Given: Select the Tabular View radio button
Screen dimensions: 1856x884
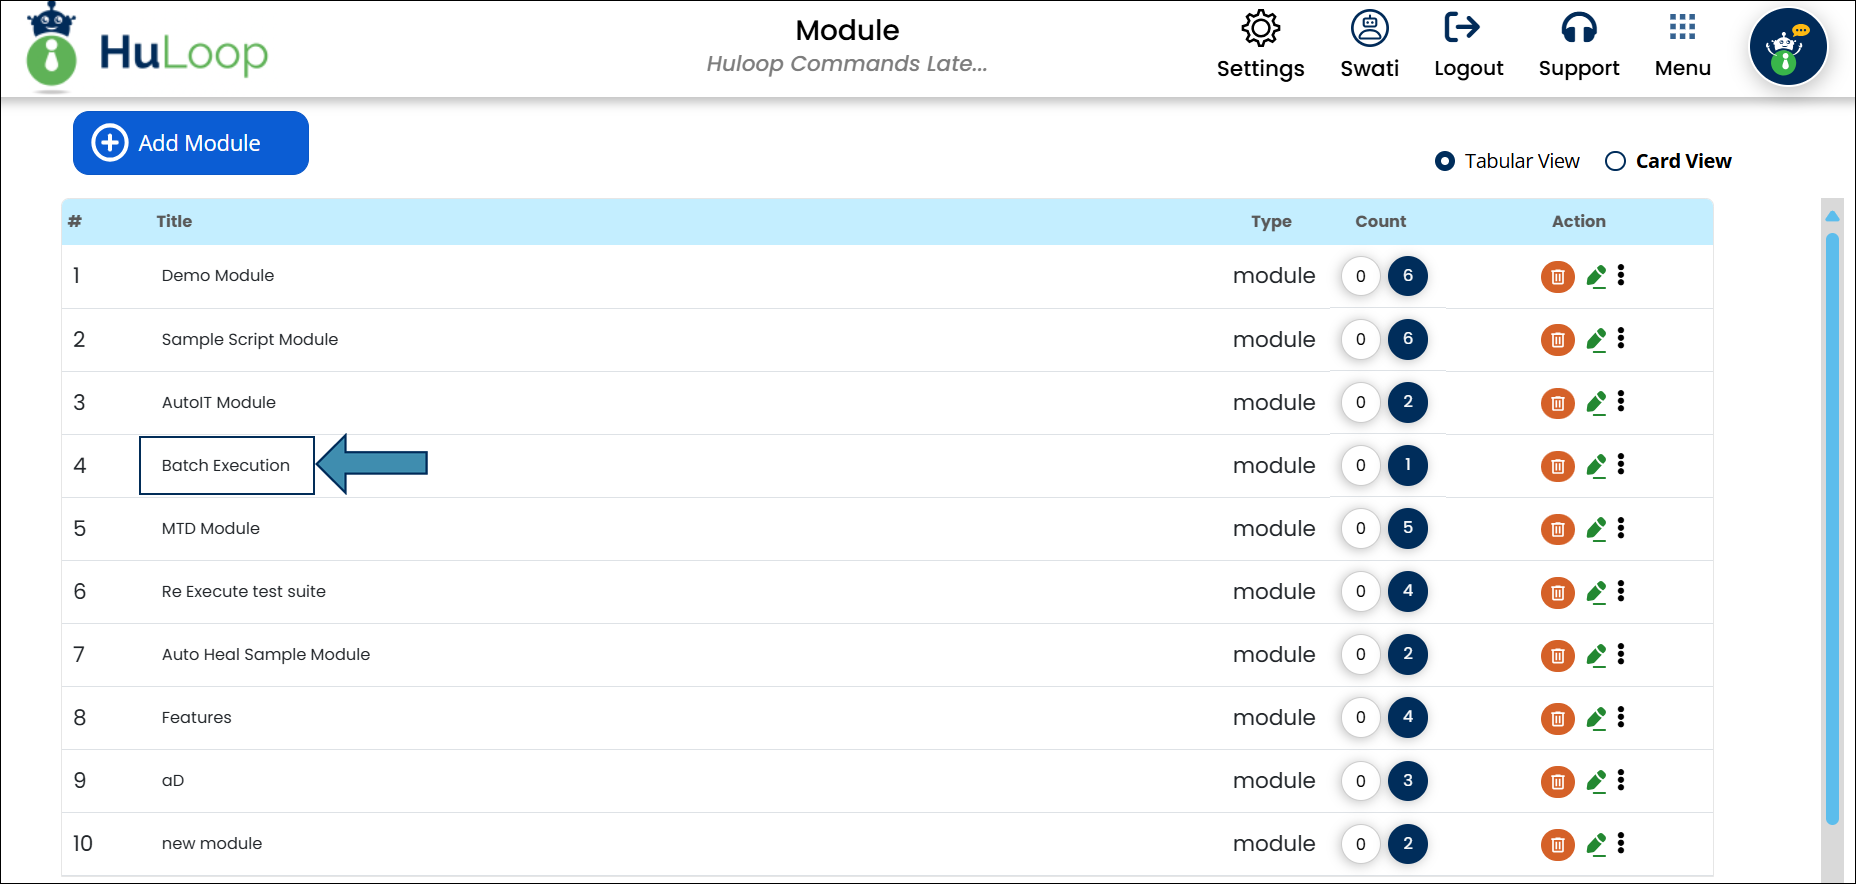Looking at the screenshot, I should tap(1444, 161).
